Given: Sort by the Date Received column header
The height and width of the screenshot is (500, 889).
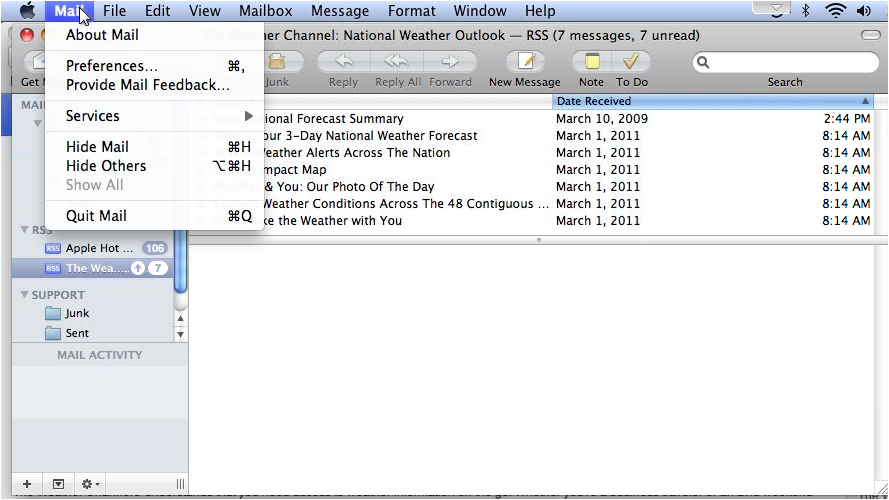Looking at the screenshot, I should point(710,101).
